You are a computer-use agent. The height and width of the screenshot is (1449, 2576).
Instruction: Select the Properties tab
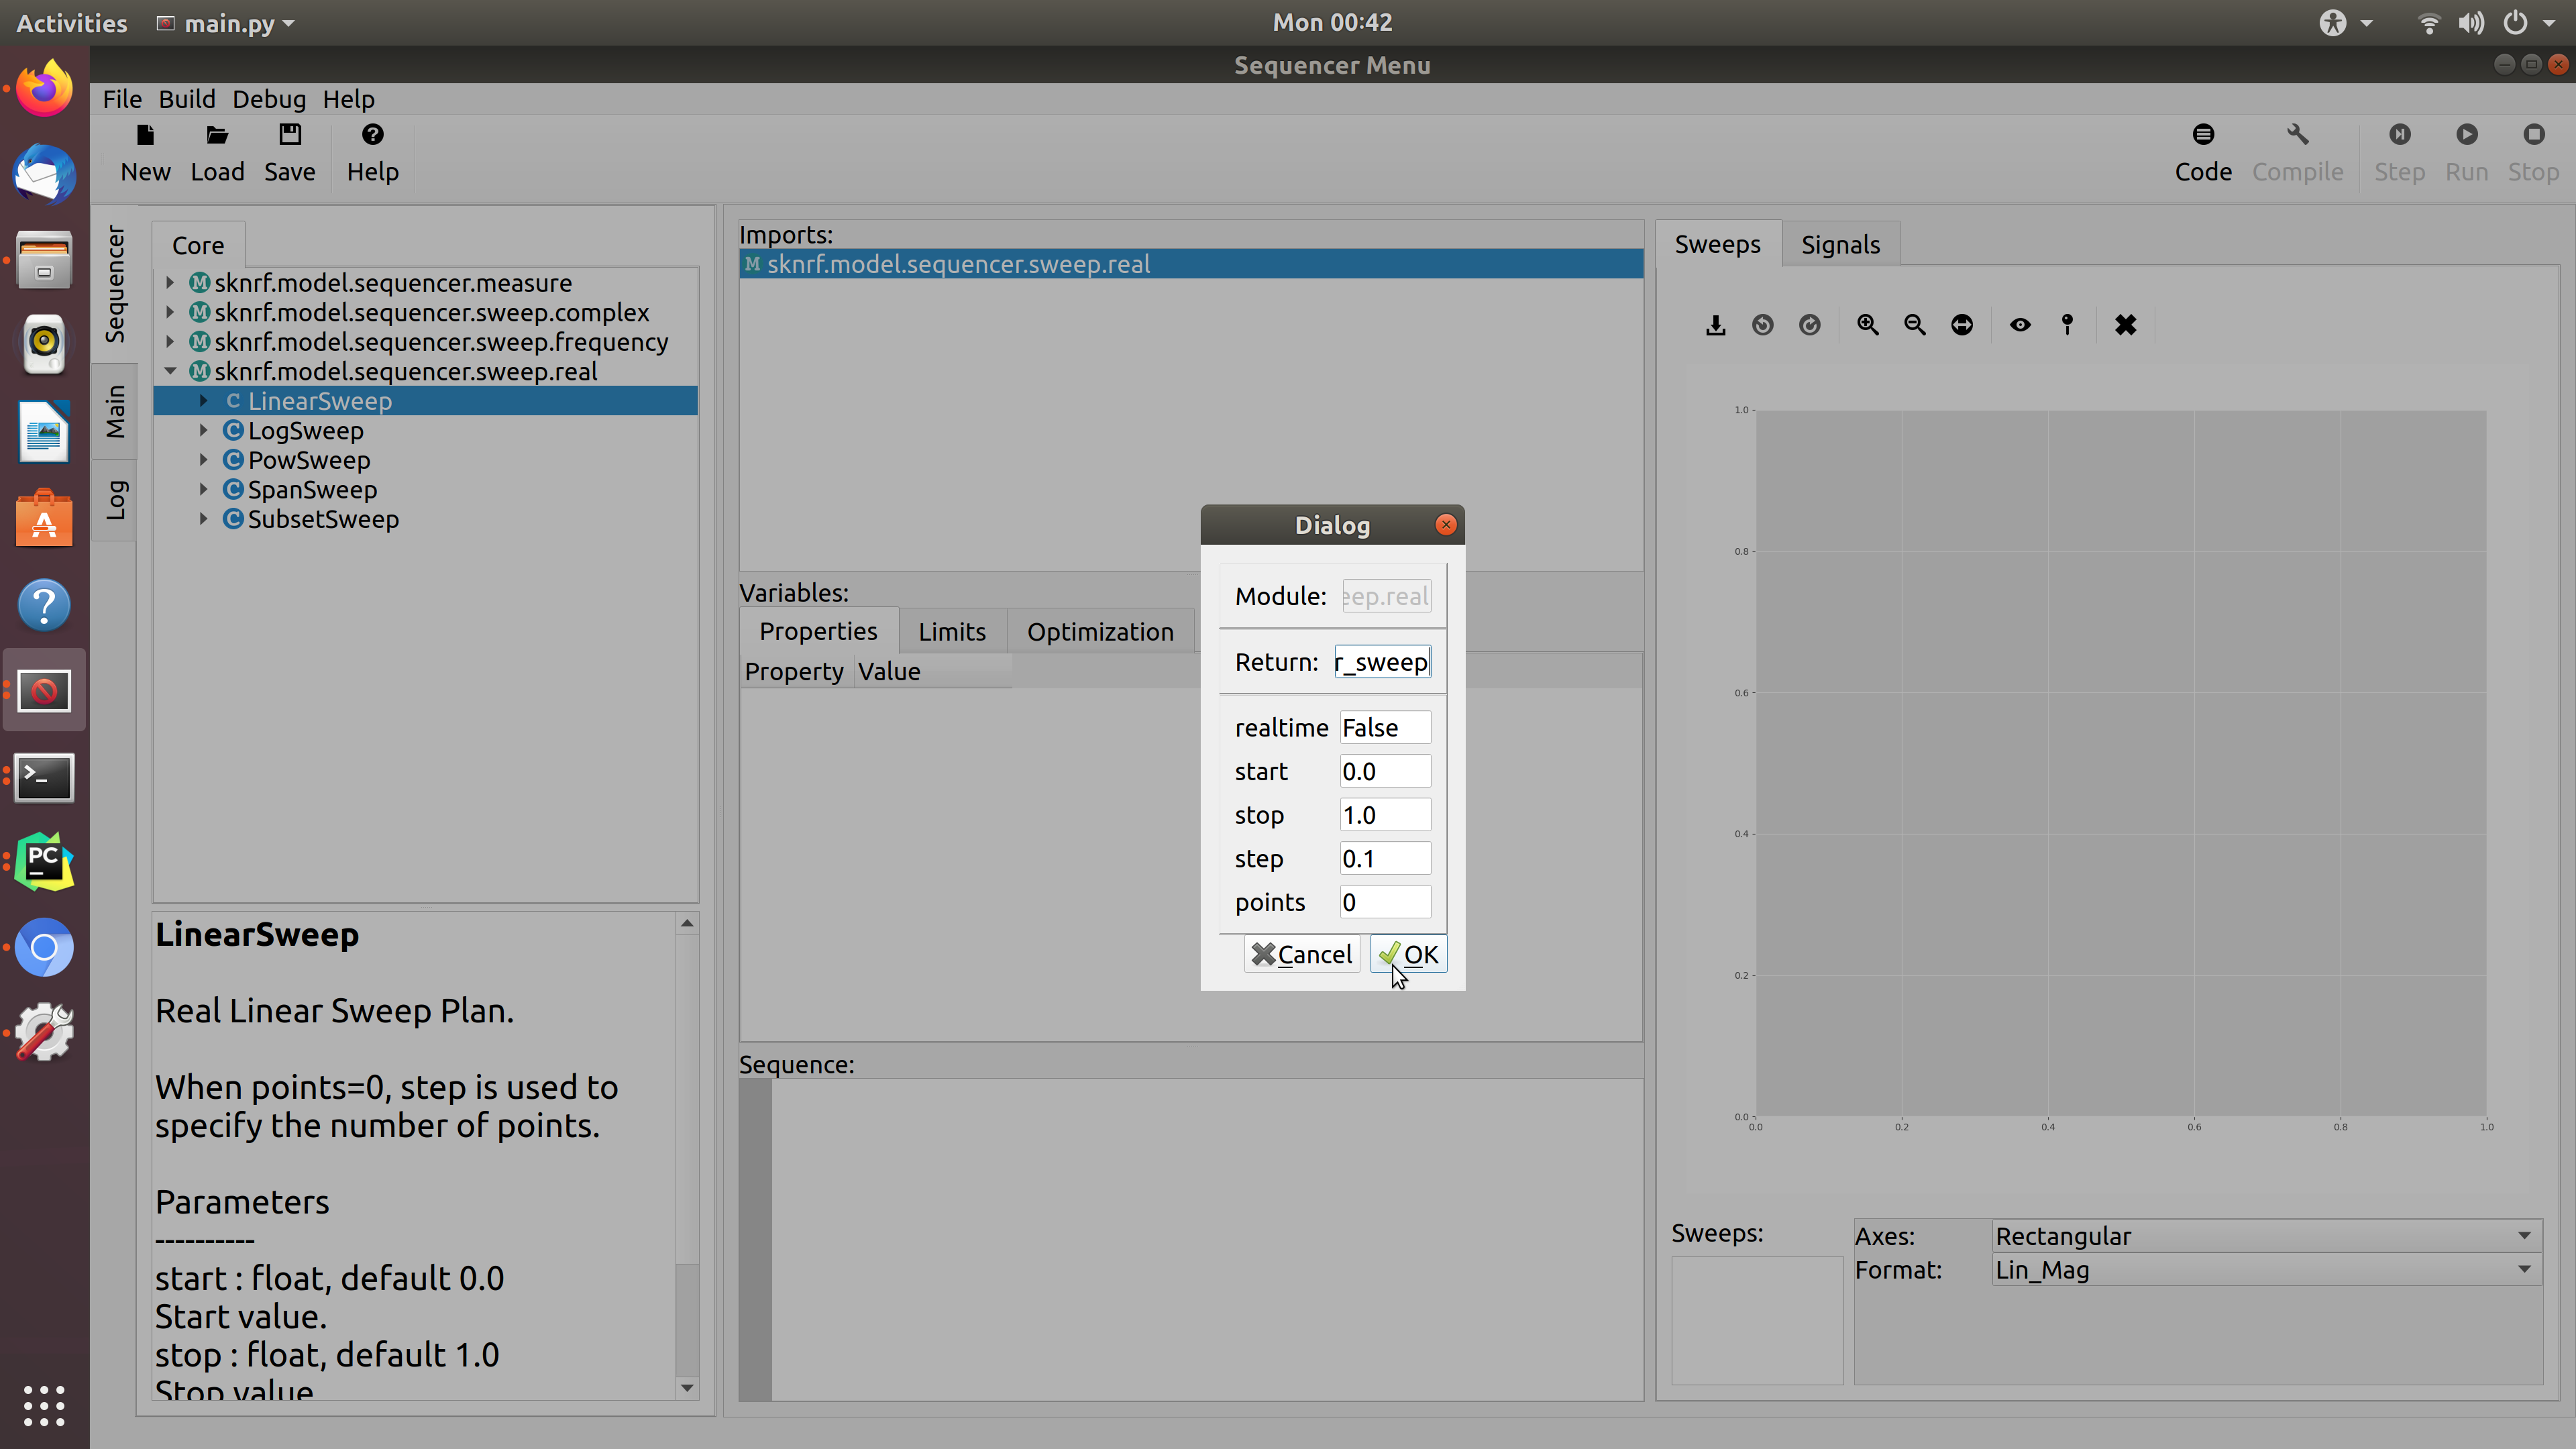(x=818, y=631)
